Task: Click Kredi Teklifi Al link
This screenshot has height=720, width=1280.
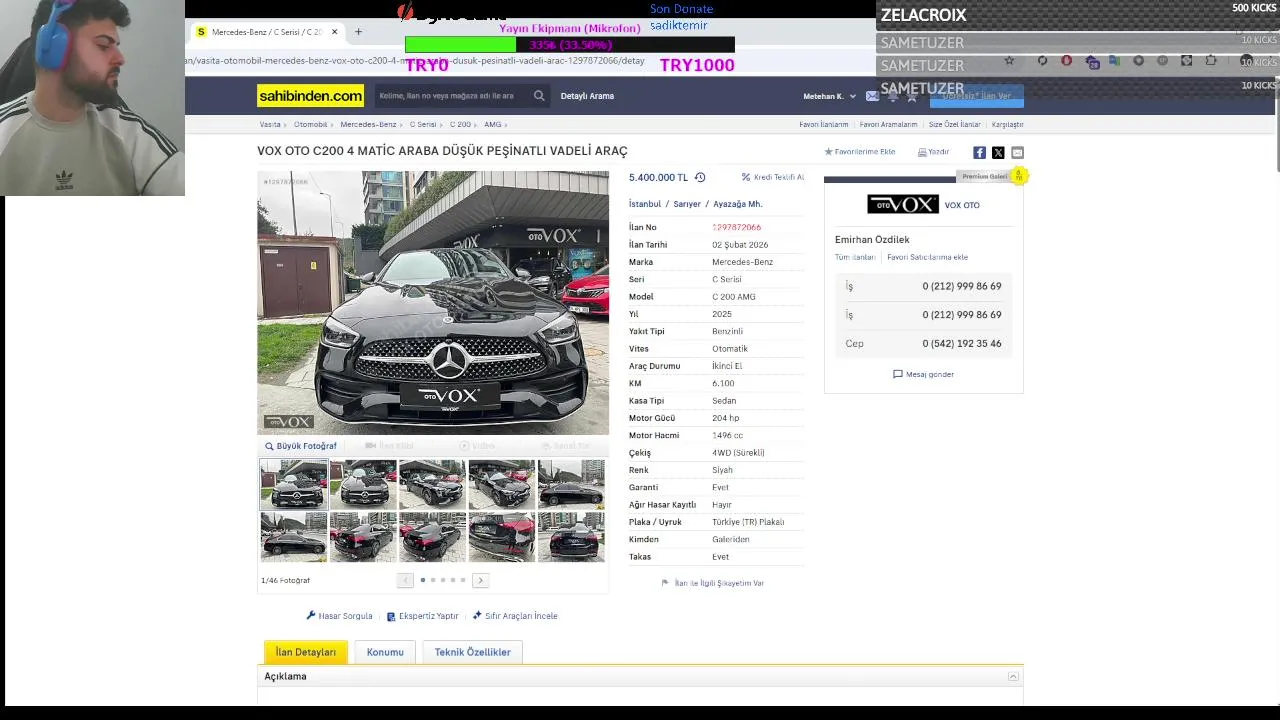Action: click(773, 177)
